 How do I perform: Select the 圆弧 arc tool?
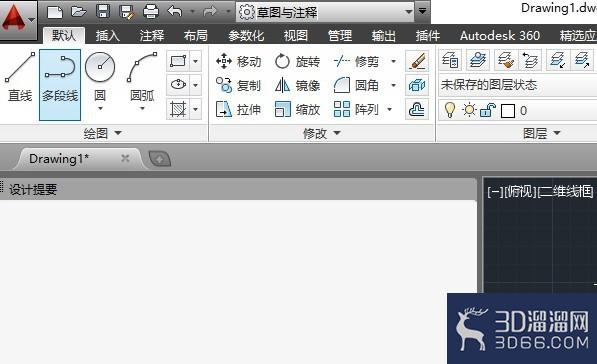[x=142, y=76]
